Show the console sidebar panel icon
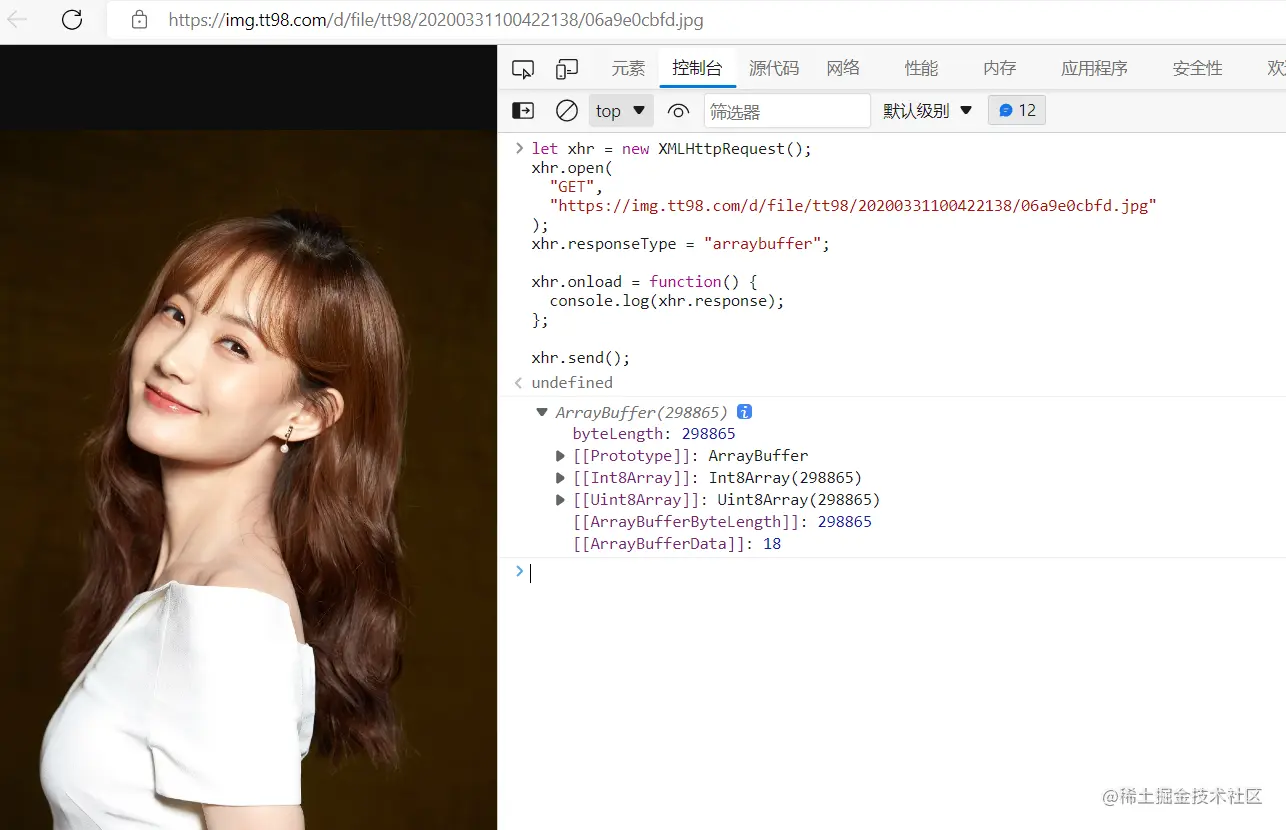This screenshot has width=1286, height=830. click(523, 110)
